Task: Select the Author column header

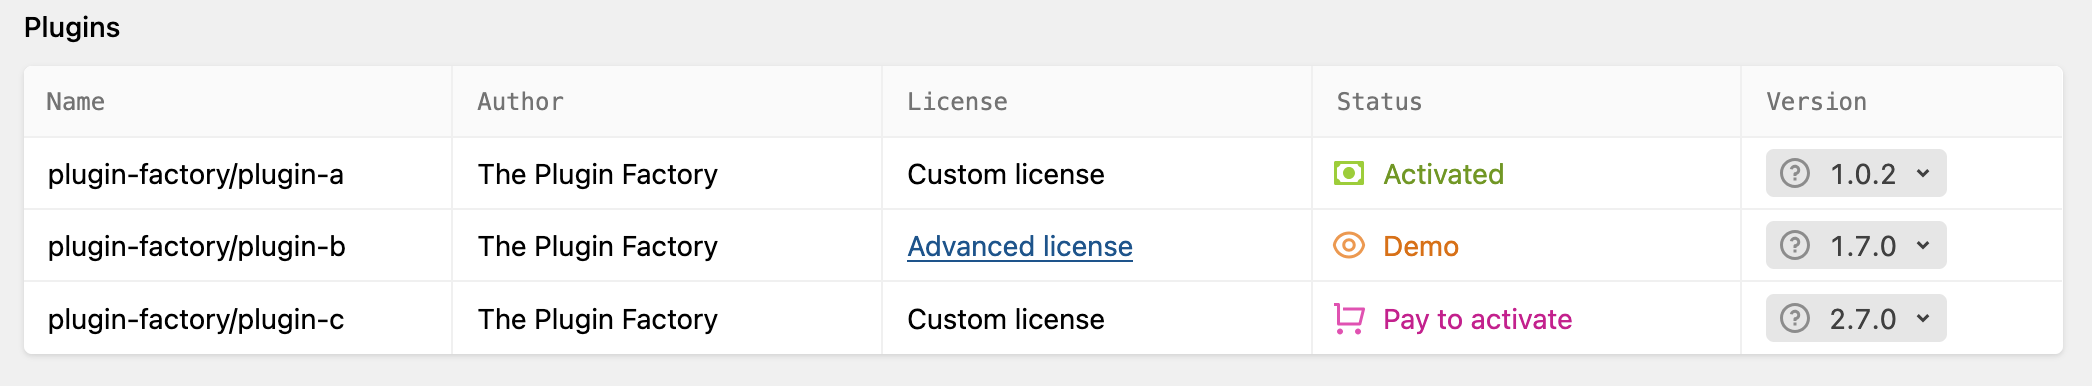Action: click(x=521, y=102)
